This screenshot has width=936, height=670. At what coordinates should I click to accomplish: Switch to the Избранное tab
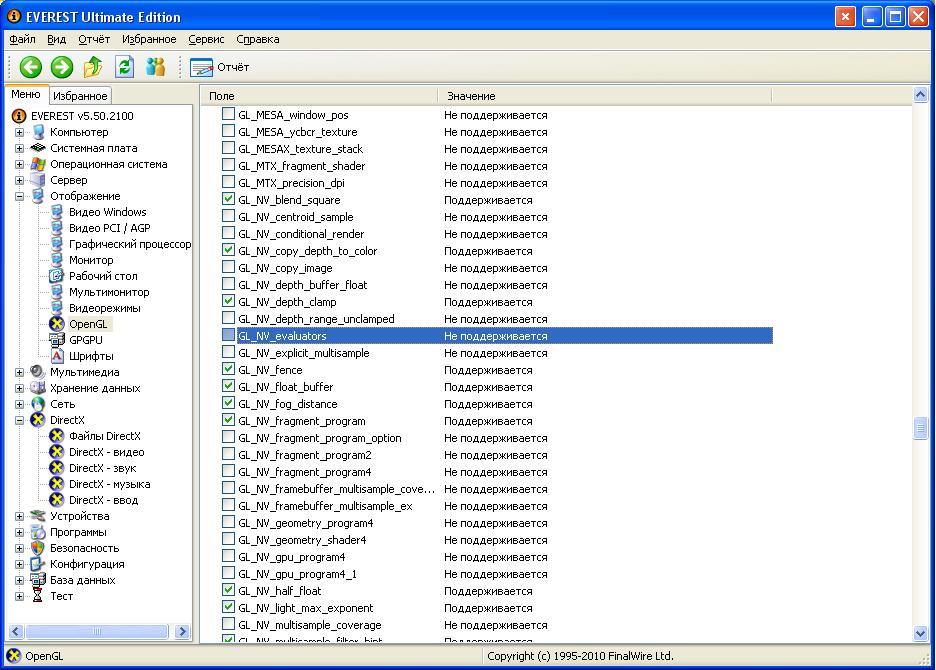click(79, 95)
